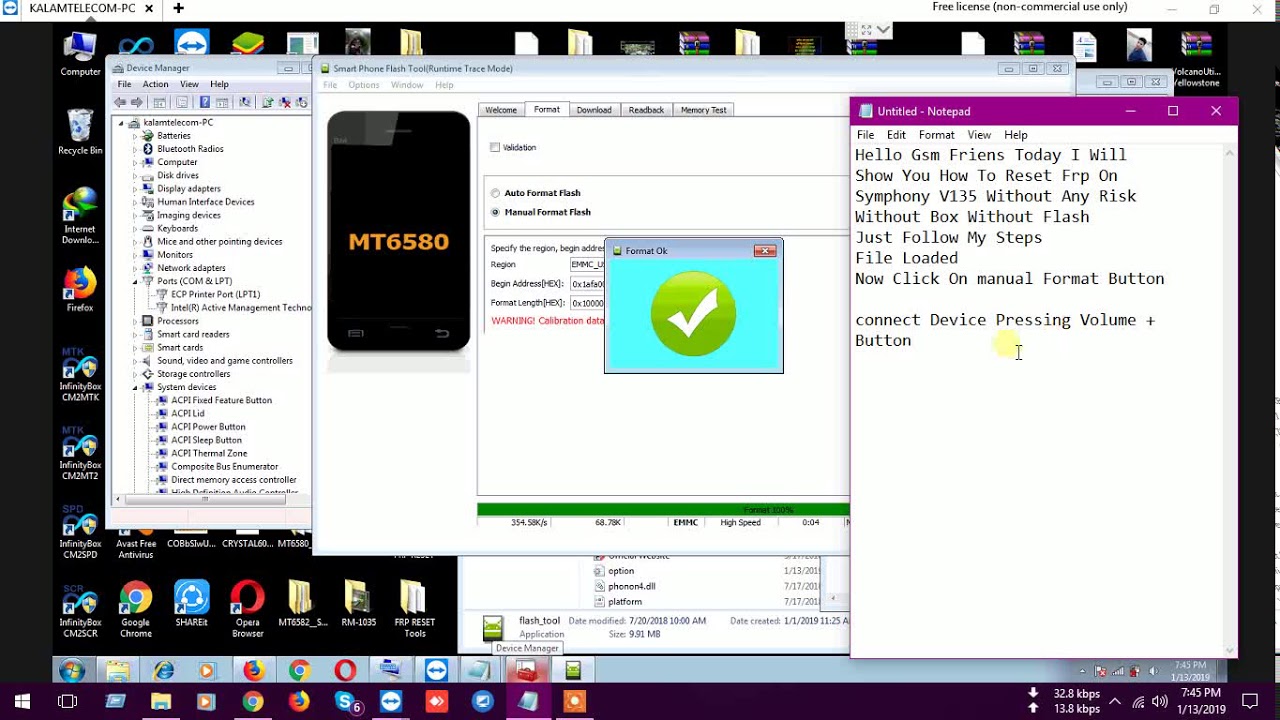
Task: Open the Computer desktop icon
Action: (80, 54)
